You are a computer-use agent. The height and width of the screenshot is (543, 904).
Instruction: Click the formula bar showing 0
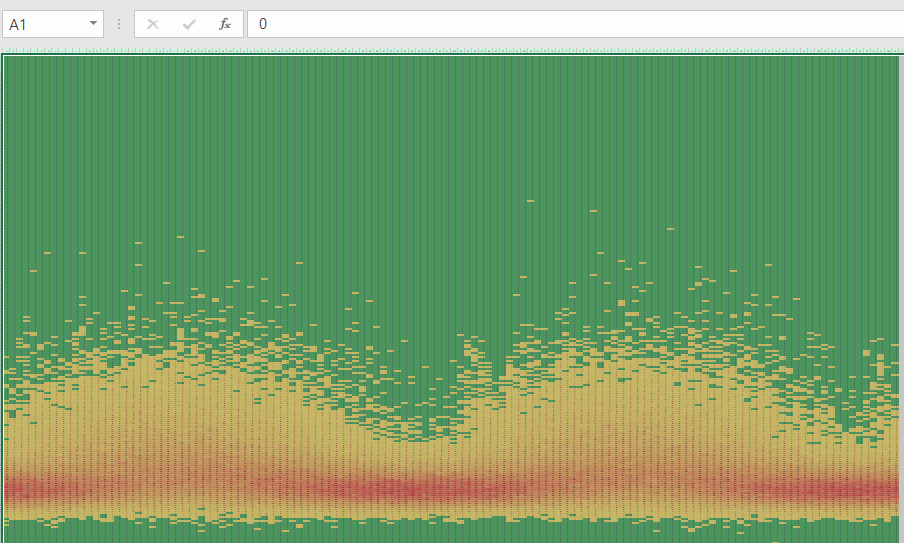[x=575, y=24]
